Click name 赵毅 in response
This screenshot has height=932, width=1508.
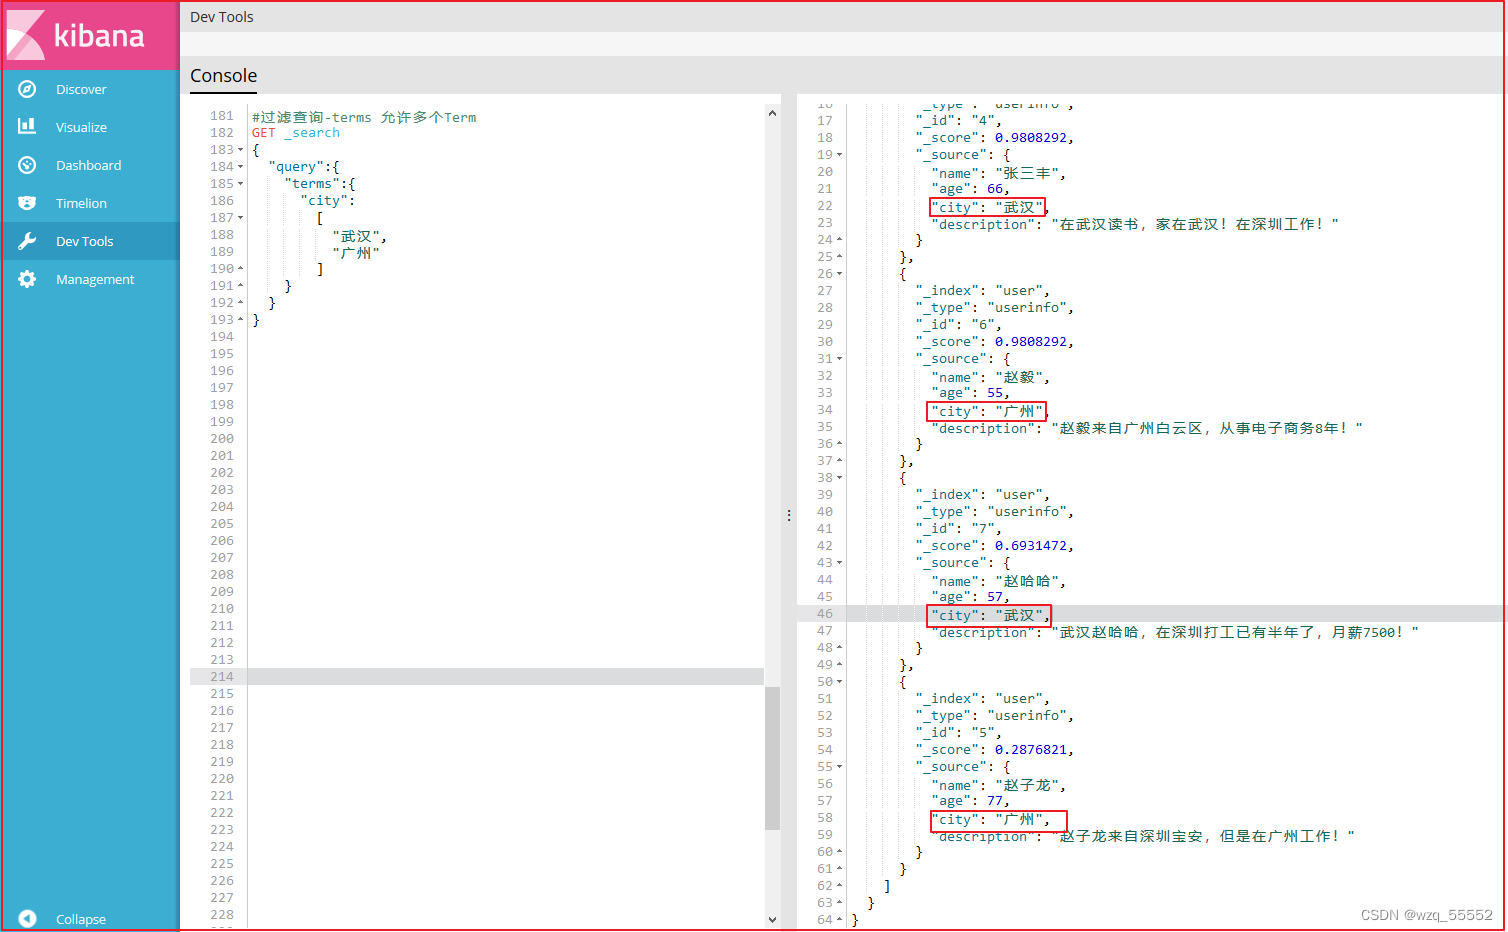pyautogui.click(x=1019, y=377)
